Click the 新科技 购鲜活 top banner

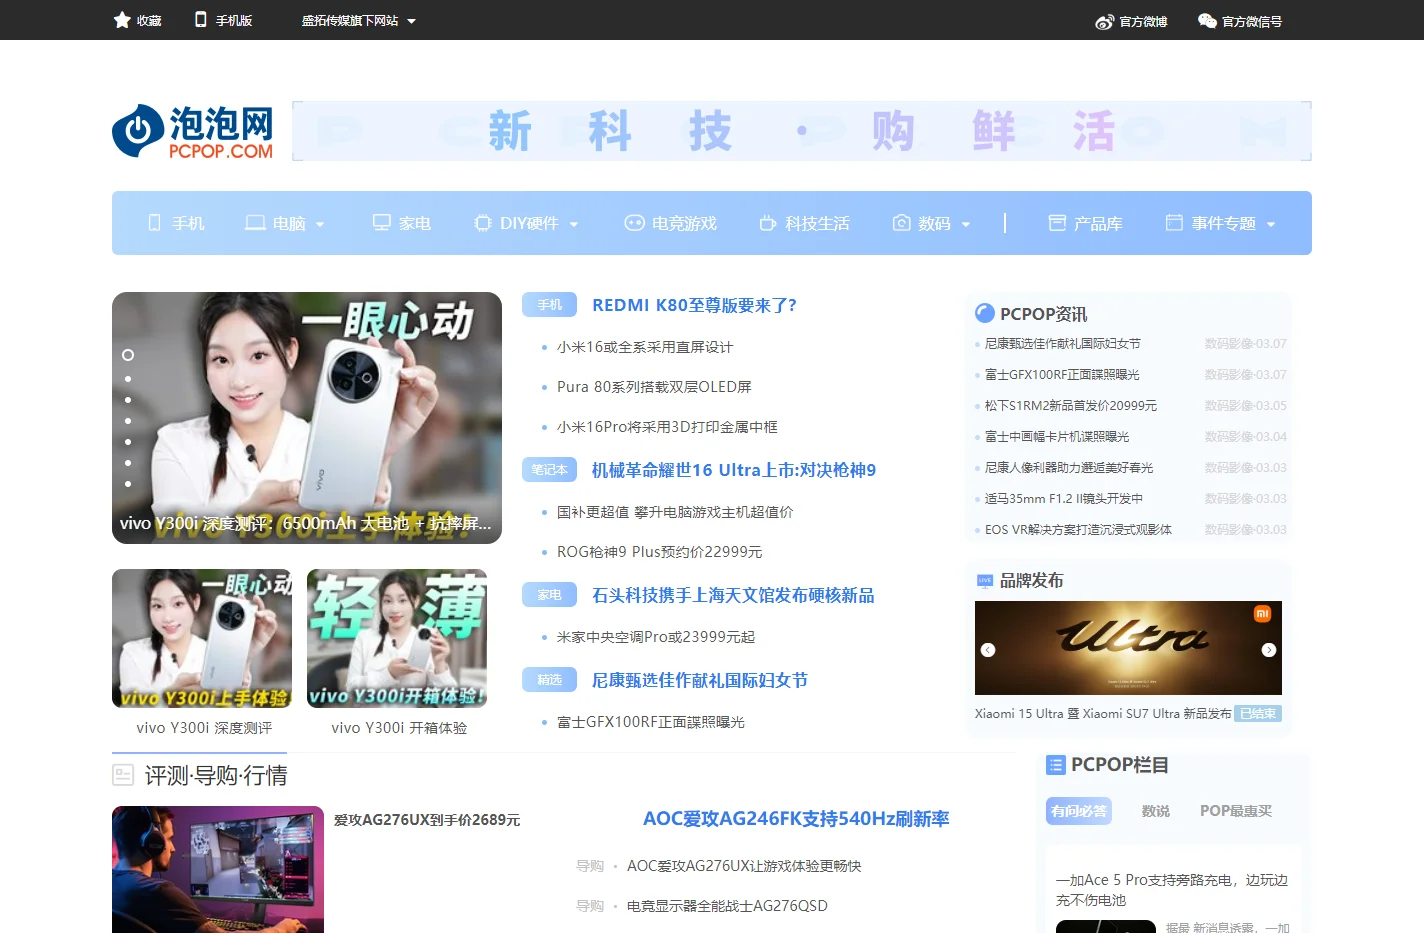[802, 131]
